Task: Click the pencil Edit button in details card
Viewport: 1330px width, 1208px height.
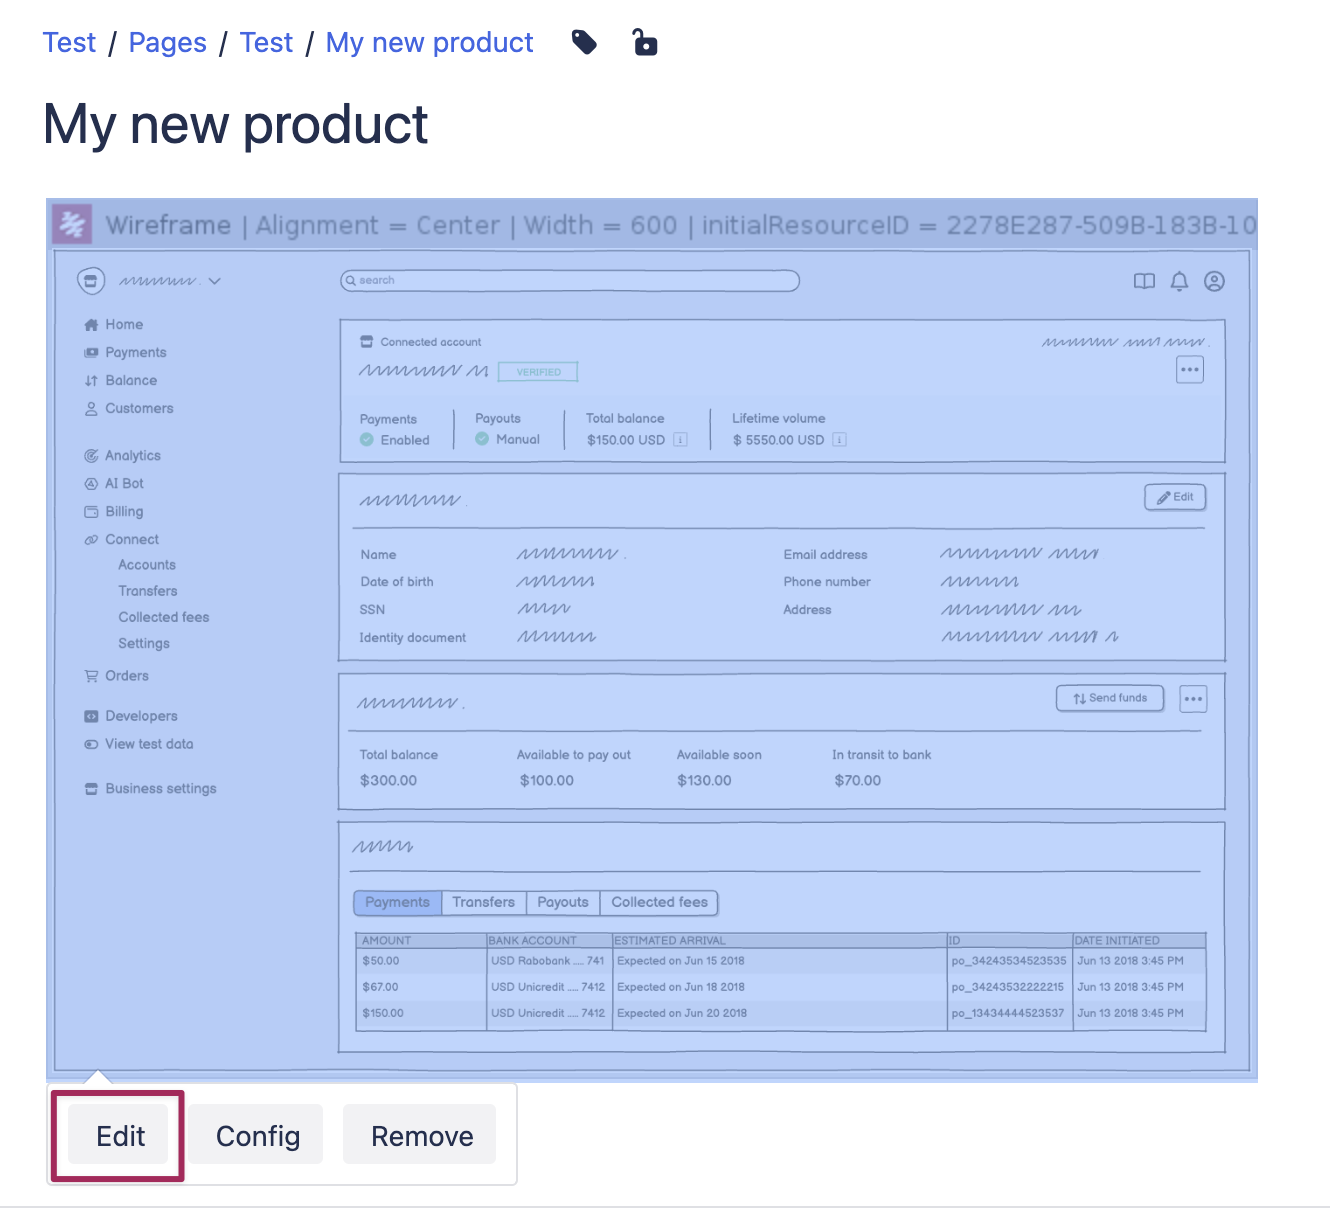Action: click(1175, 497)
